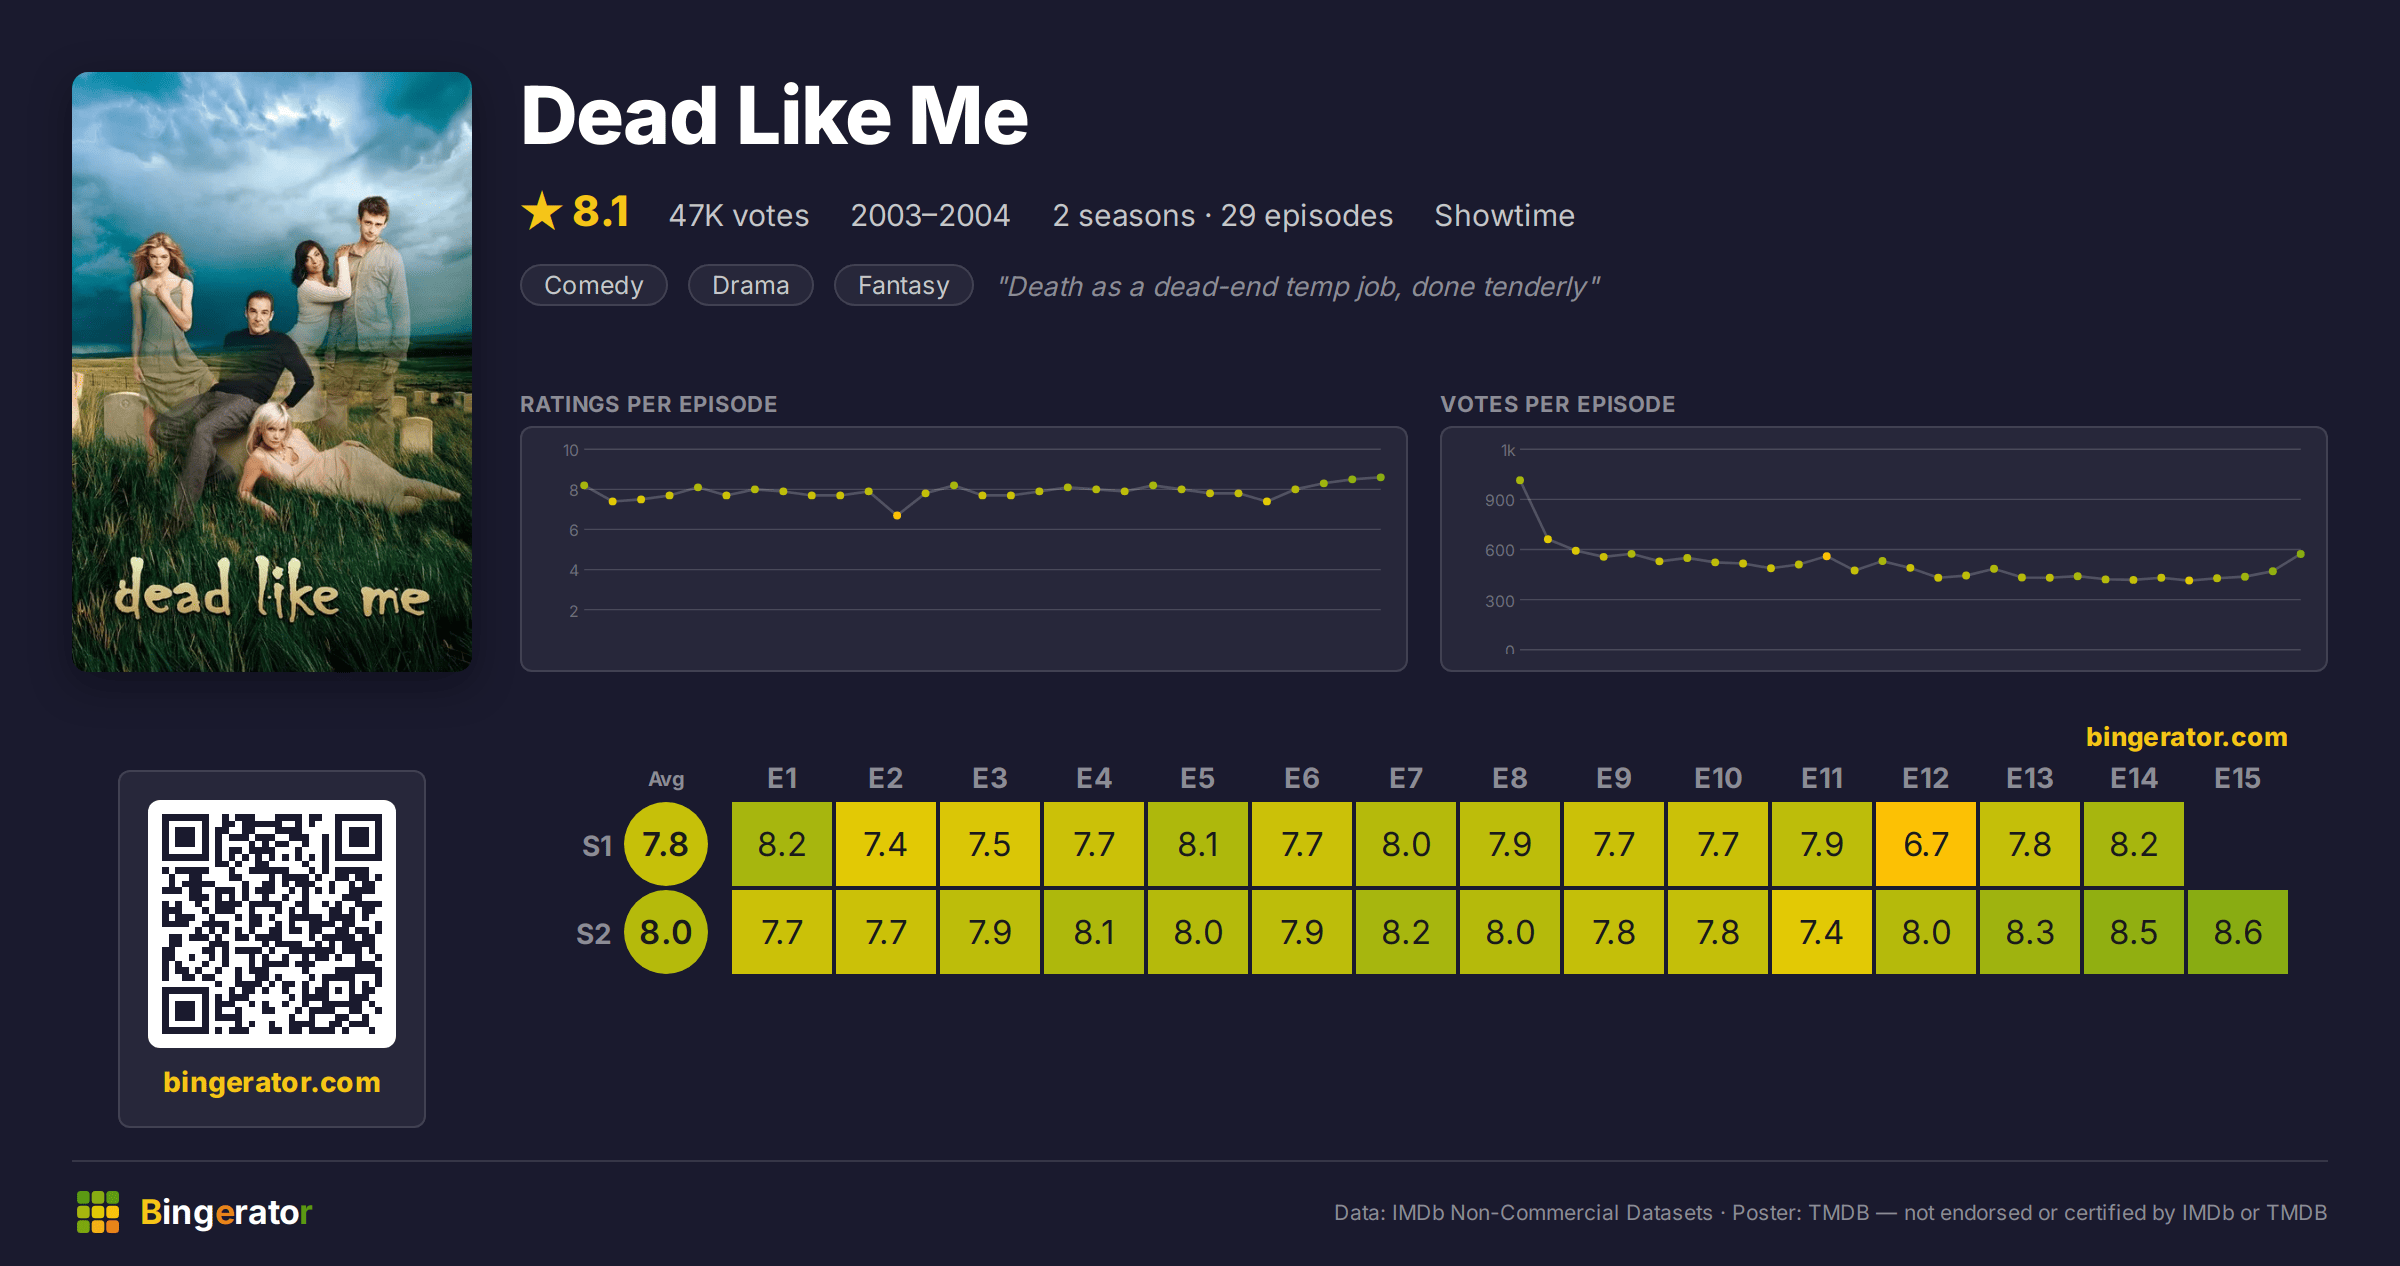This screenshot has width=2400, height=1266.
Task: Click the S1 average 7.8 circle
Action: point(666,844)
